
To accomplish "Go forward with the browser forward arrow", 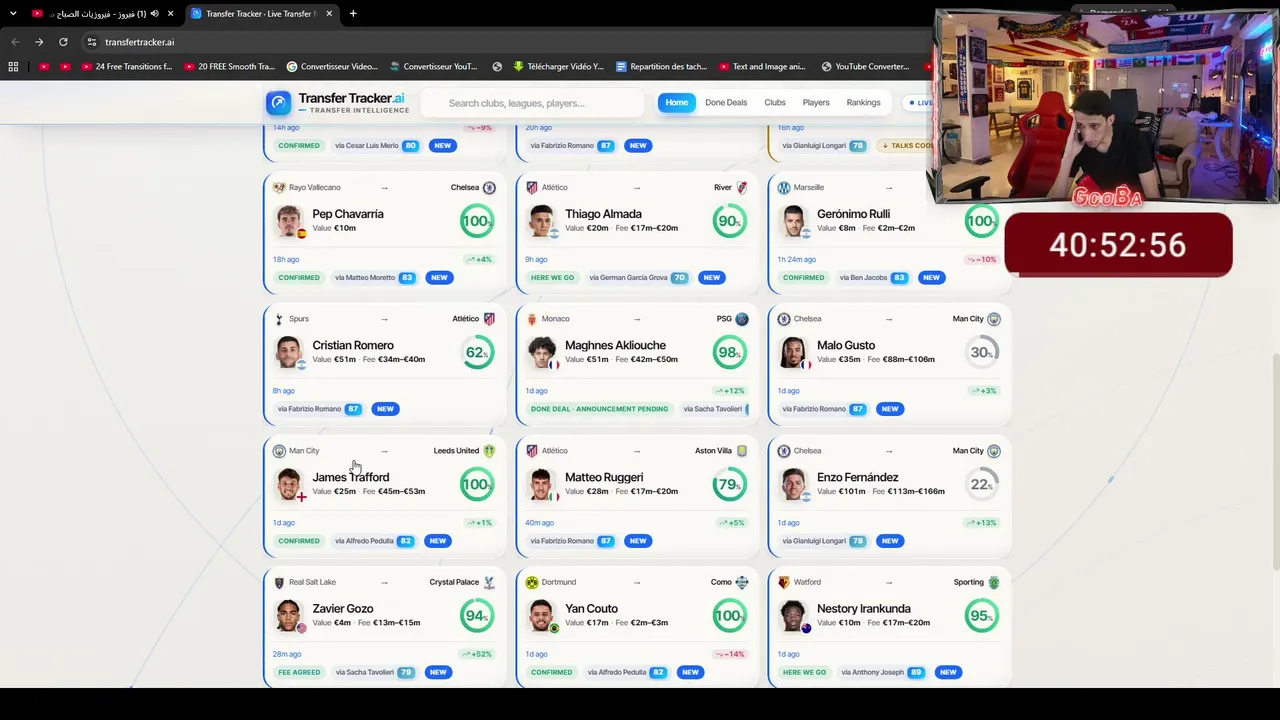I will pyautogui.click(x=39, y=42).
